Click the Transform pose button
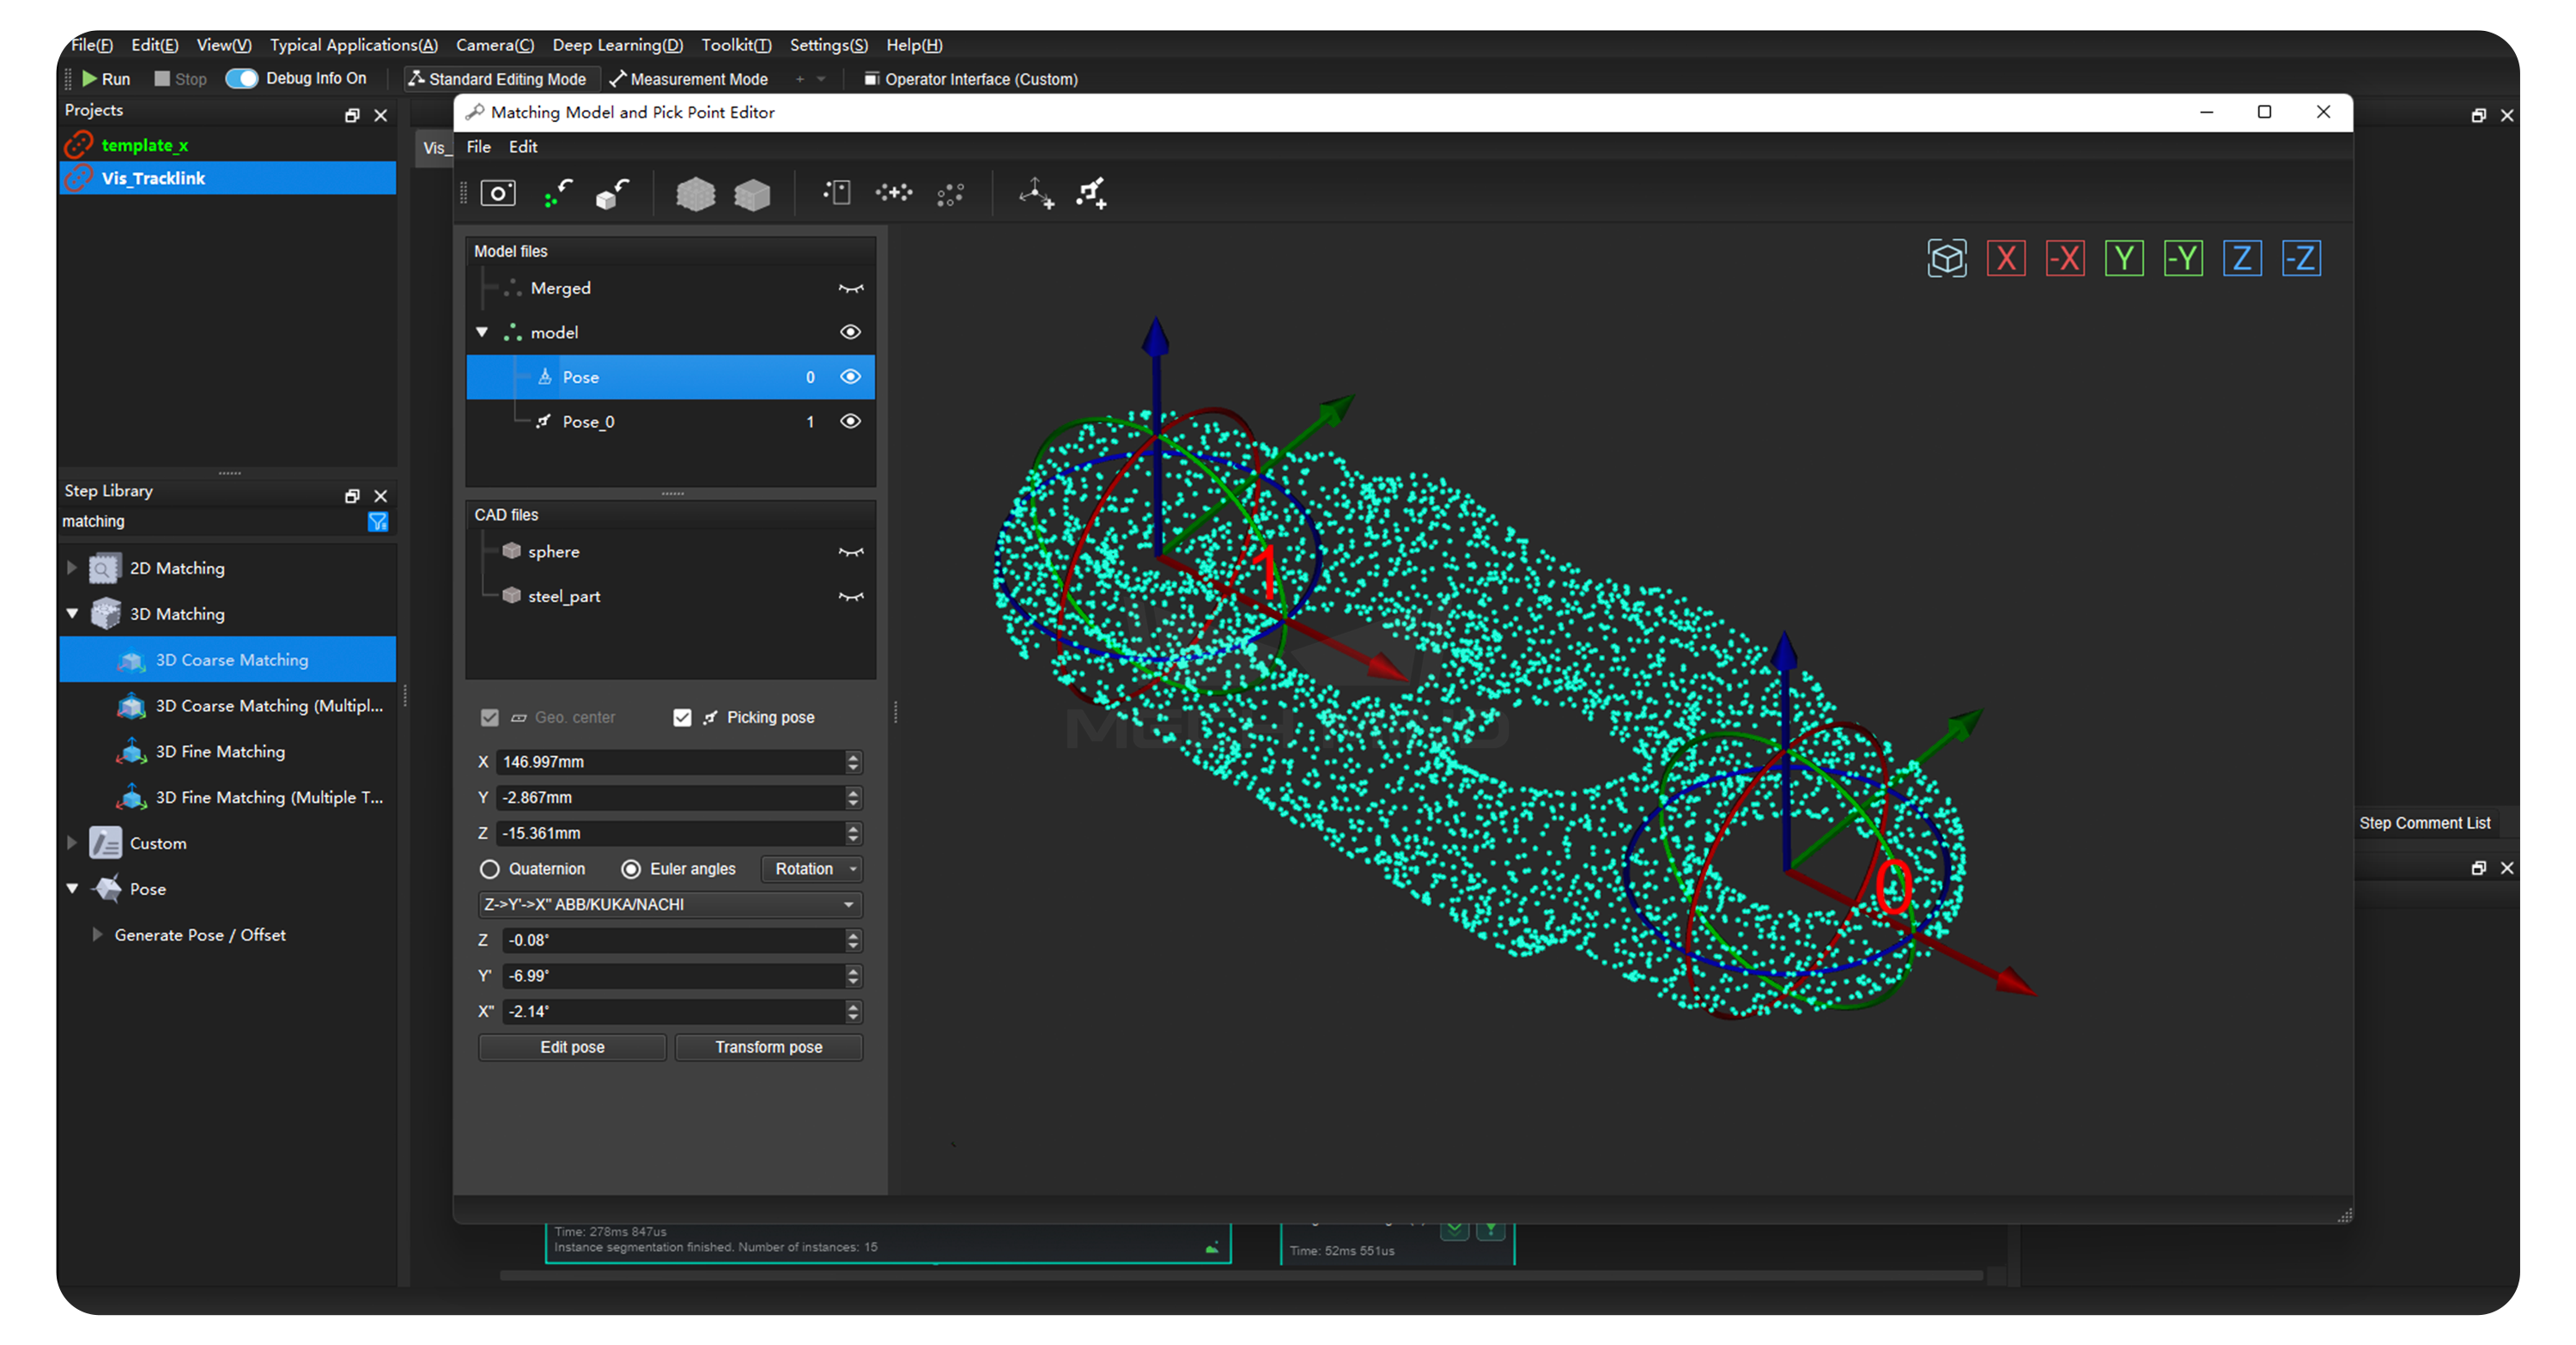Image resolution: width=2576 pixels, height=1345 pixels. click(768, 1047)
